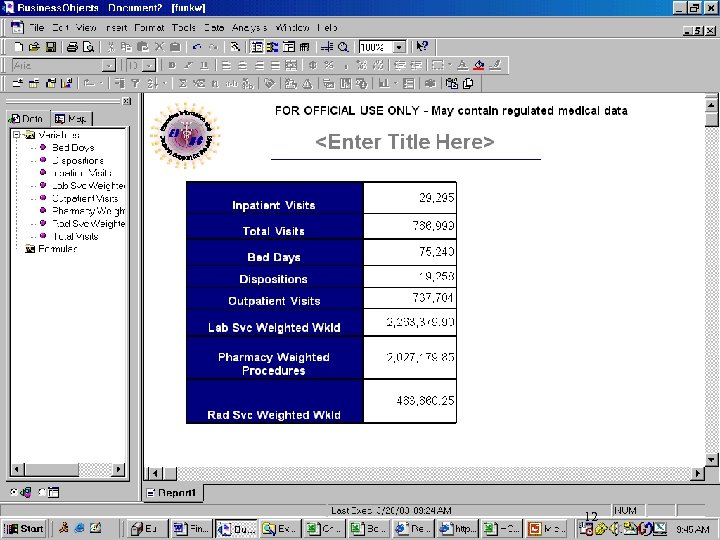720x540 pixels.
Task: Create a new document with the New icon
Action: pyautogui.click(x=18, y=46)
